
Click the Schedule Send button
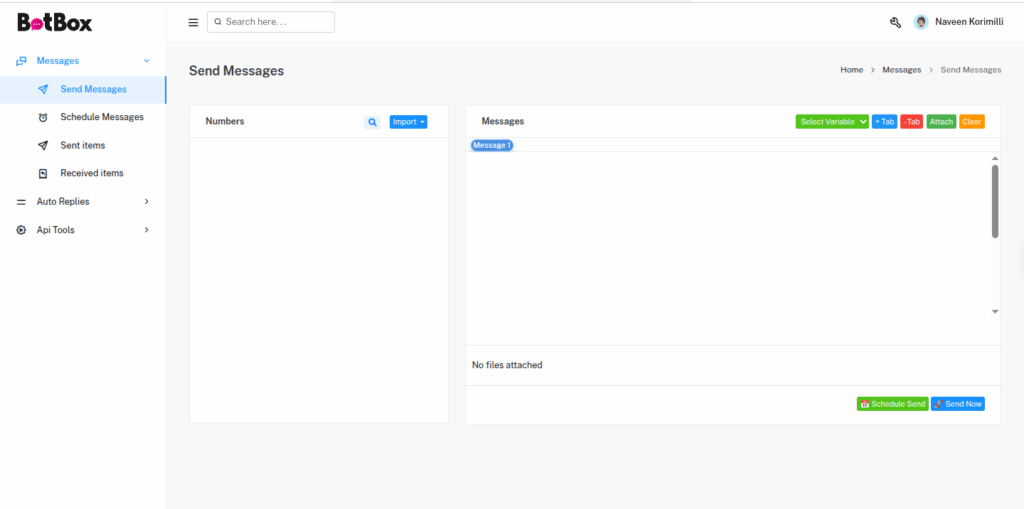(x=892, y=404)
